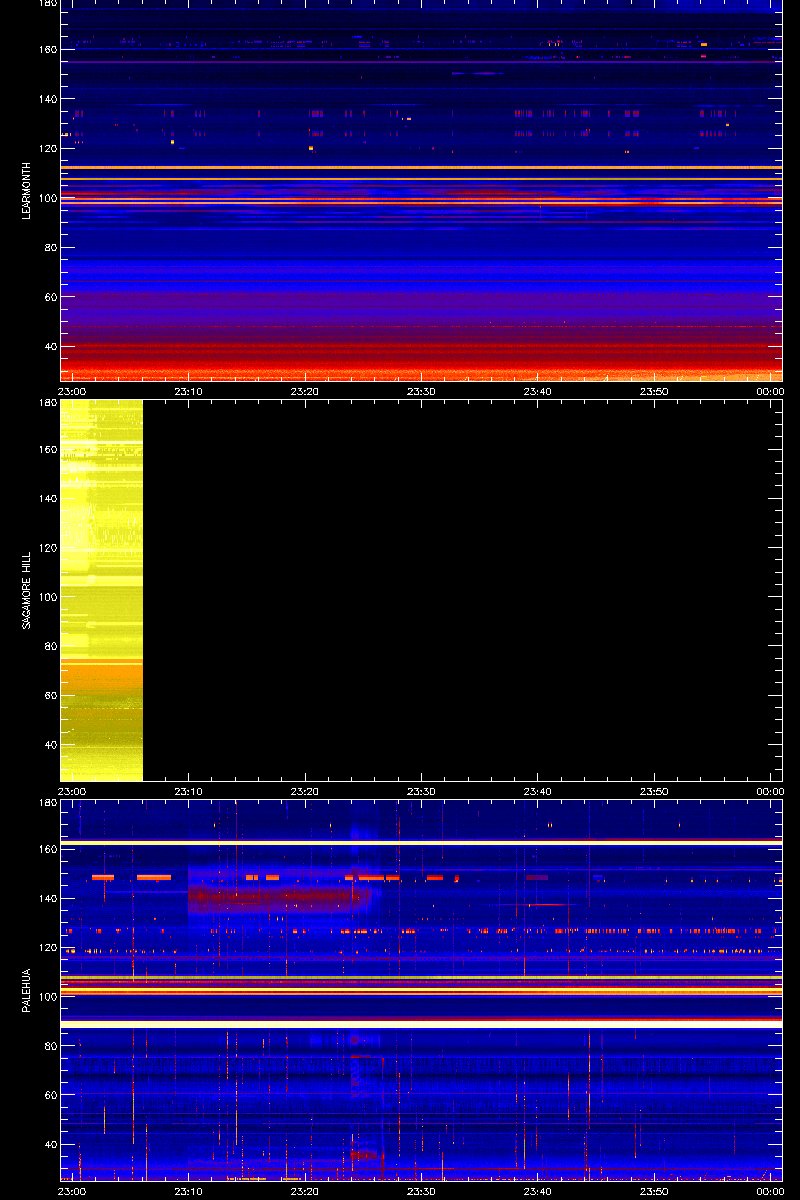Click 00:00 time label under Sagamore Hill panel
800x1200 pixels.
[x=769, y=791]
